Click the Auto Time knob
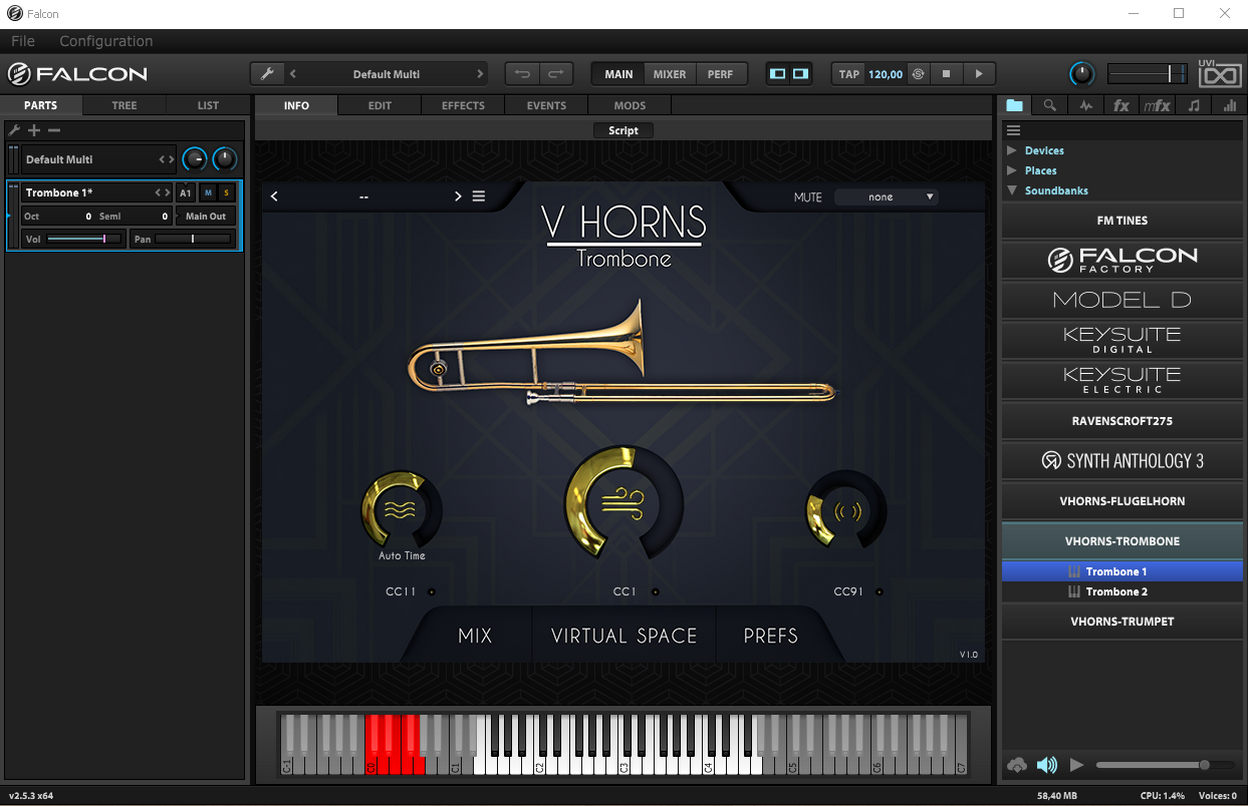 pyautogui.click(x=401, y=509)
